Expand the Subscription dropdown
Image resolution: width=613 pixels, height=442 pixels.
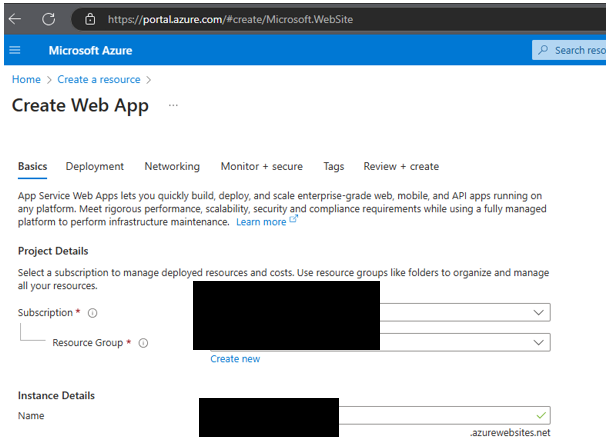[x=538, y=313]
